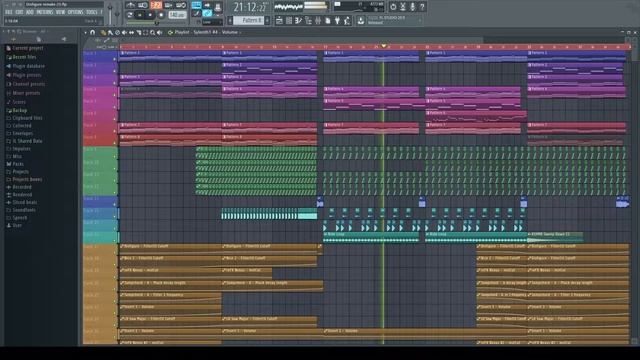Click the Stop button in transport
The height and width of the screenshot is (360, 640).
pyautogui.click(x=150, y=15)
